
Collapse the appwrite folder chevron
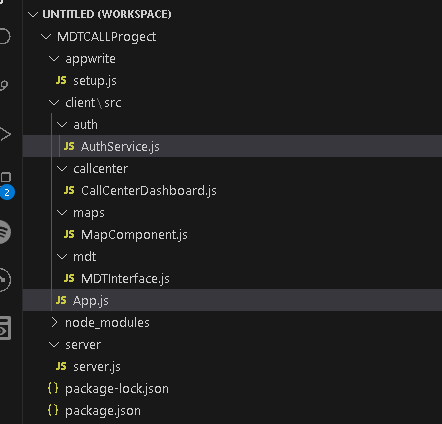(54, 59)
